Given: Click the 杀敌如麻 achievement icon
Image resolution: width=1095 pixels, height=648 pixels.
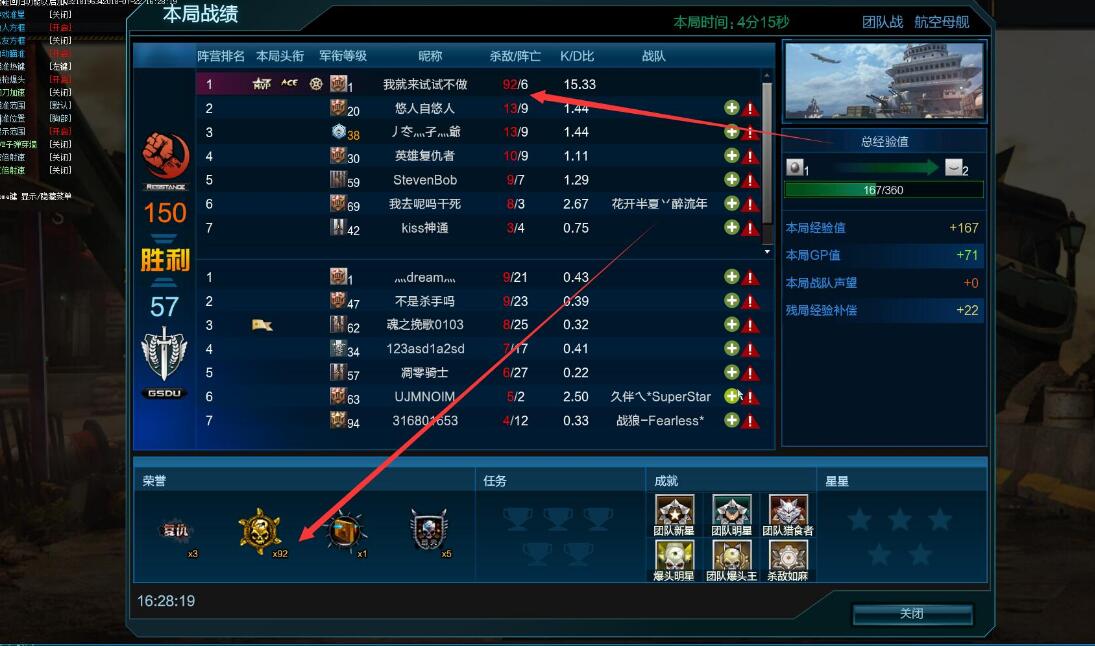Looking at the screenshot, I should pyautogui.click(x=788, y=560).
